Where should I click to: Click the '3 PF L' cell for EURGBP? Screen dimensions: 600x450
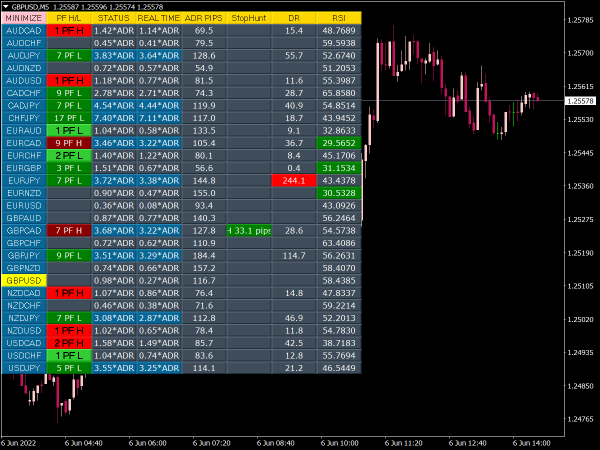[x=69, y=168]
